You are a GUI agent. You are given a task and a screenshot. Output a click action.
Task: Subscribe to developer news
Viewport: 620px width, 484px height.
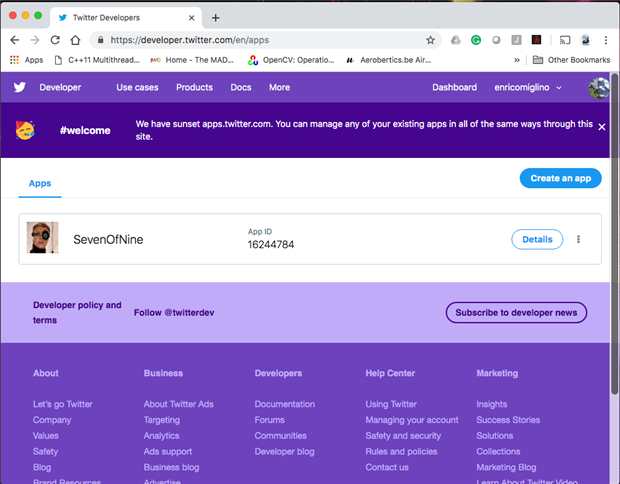[516, 313]
